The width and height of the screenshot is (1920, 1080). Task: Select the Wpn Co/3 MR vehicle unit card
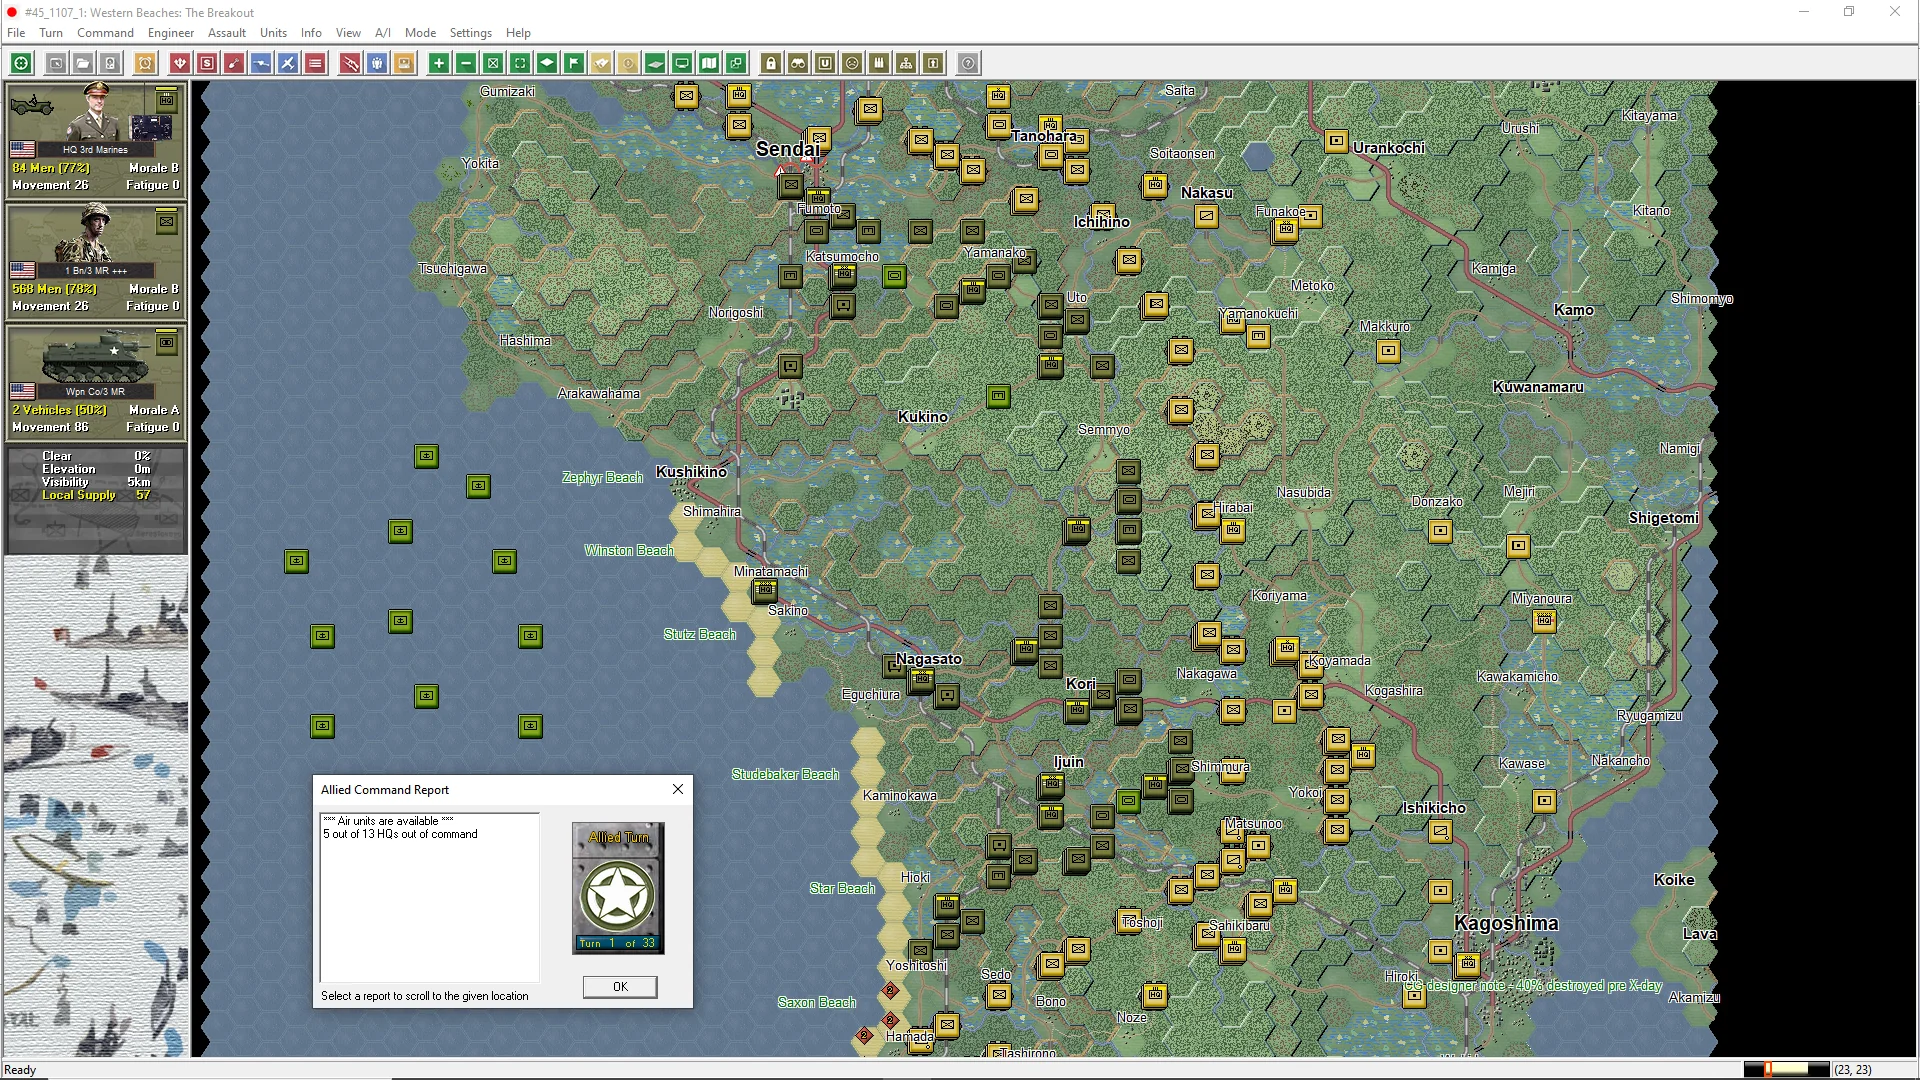point(96,381)
